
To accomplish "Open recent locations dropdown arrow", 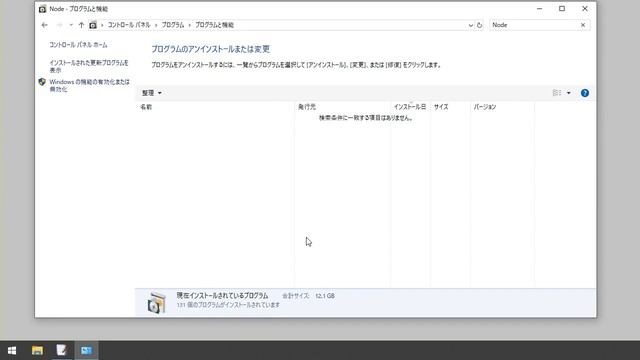I will click(71, 25).
